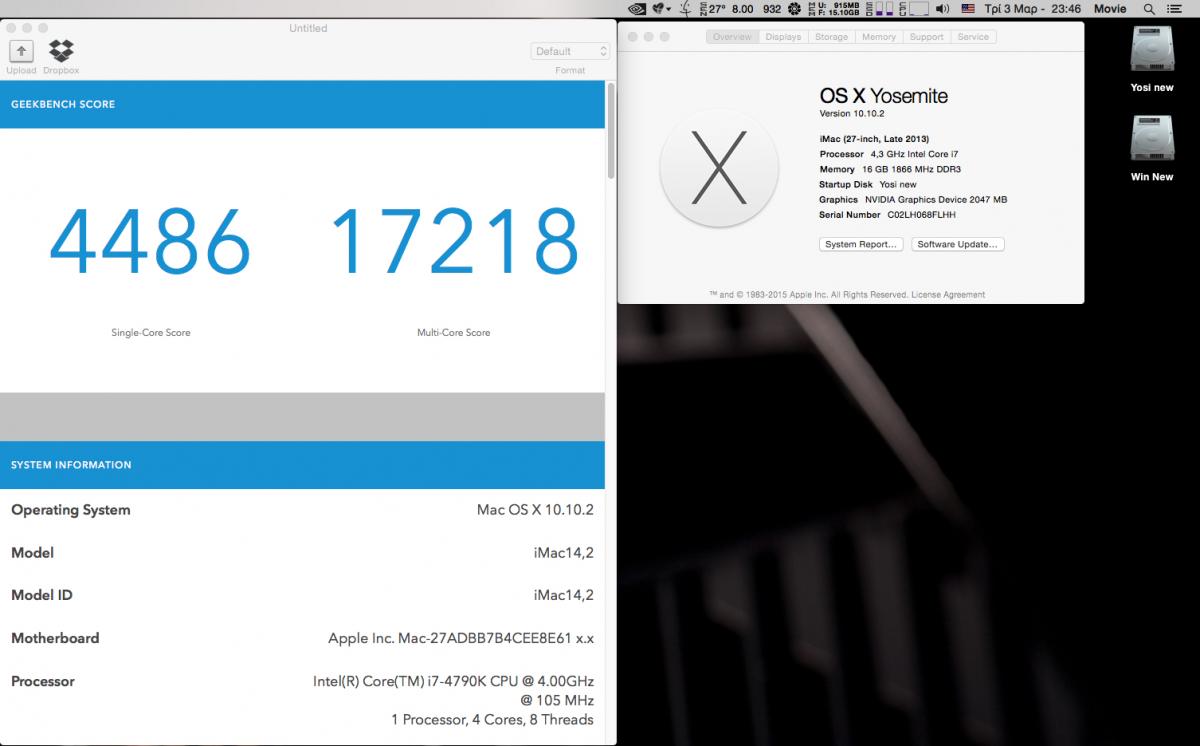
Task: Open the License Agreement link
Action: point(948,295)
